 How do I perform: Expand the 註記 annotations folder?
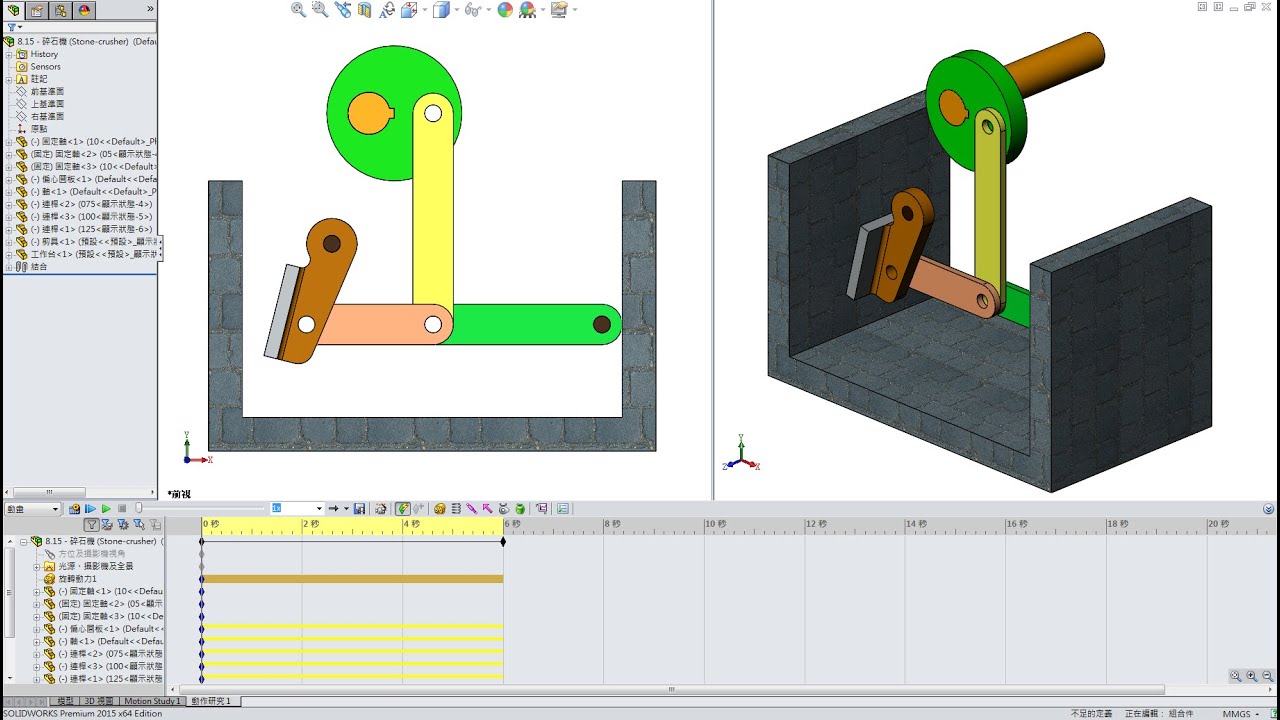(x=9, y=79)
